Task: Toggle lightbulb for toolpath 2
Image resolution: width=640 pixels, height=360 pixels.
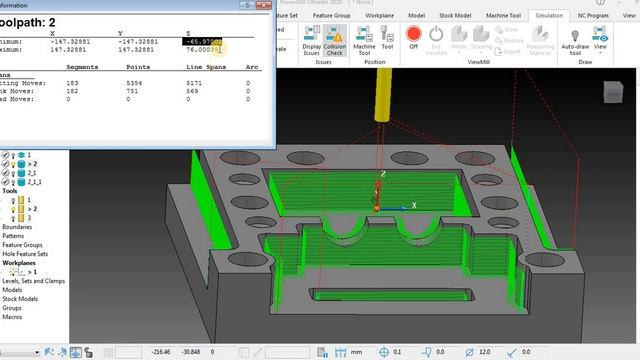Action: coord(13,164)
